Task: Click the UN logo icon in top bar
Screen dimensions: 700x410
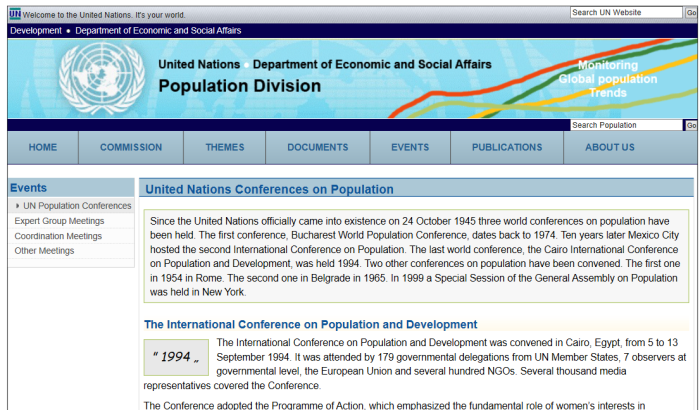Action: pyautogui.click(x=15, y=14)
